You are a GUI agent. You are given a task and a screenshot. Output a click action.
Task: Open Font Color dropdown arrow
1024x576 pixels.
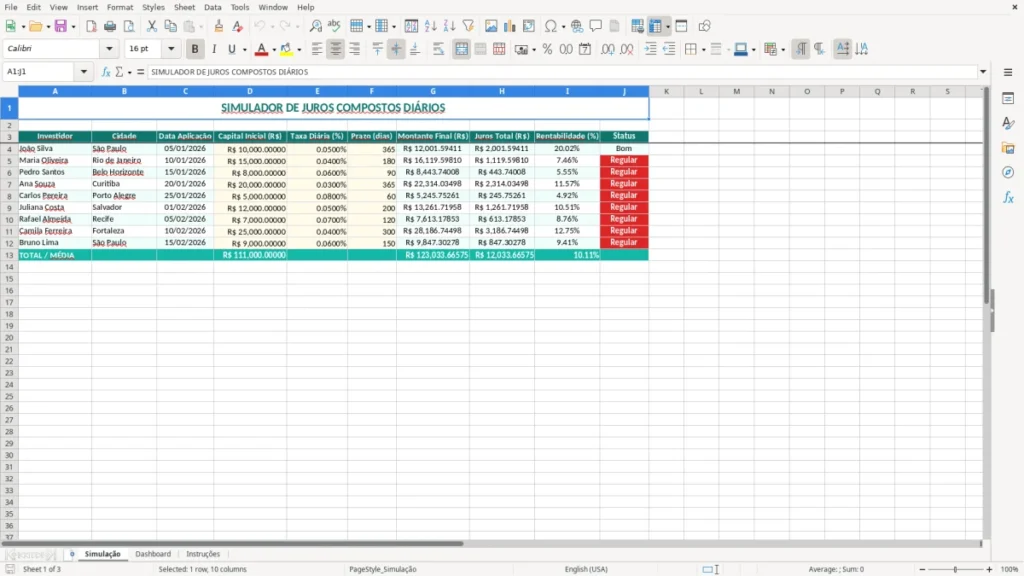coord(274,50)
